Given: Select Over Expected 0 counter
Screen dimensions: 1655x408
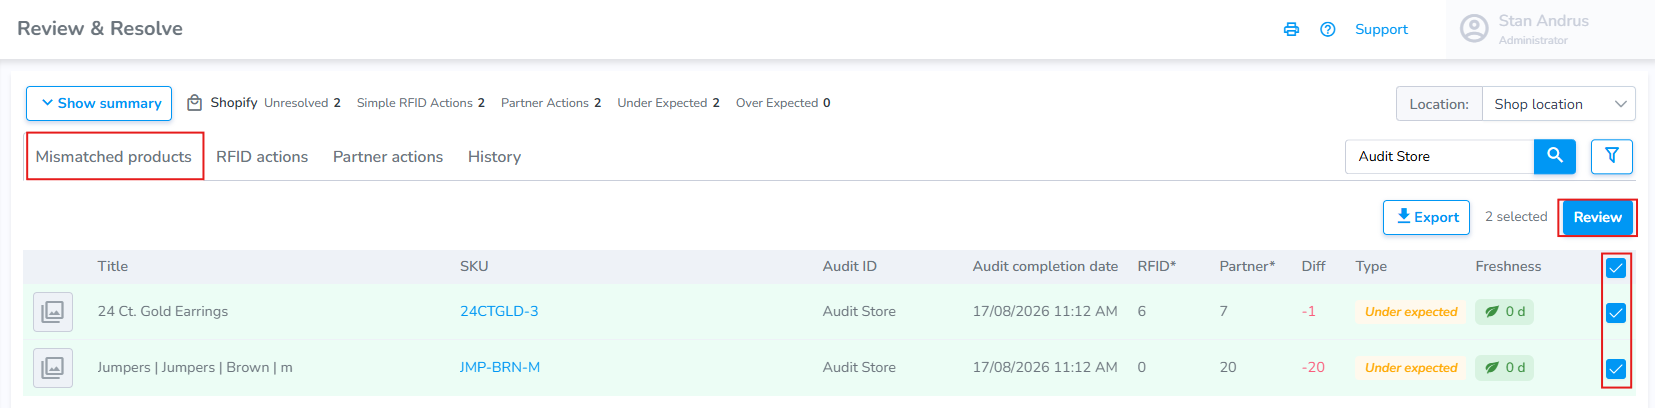Looking at the screenshot, I should point(783,103).
